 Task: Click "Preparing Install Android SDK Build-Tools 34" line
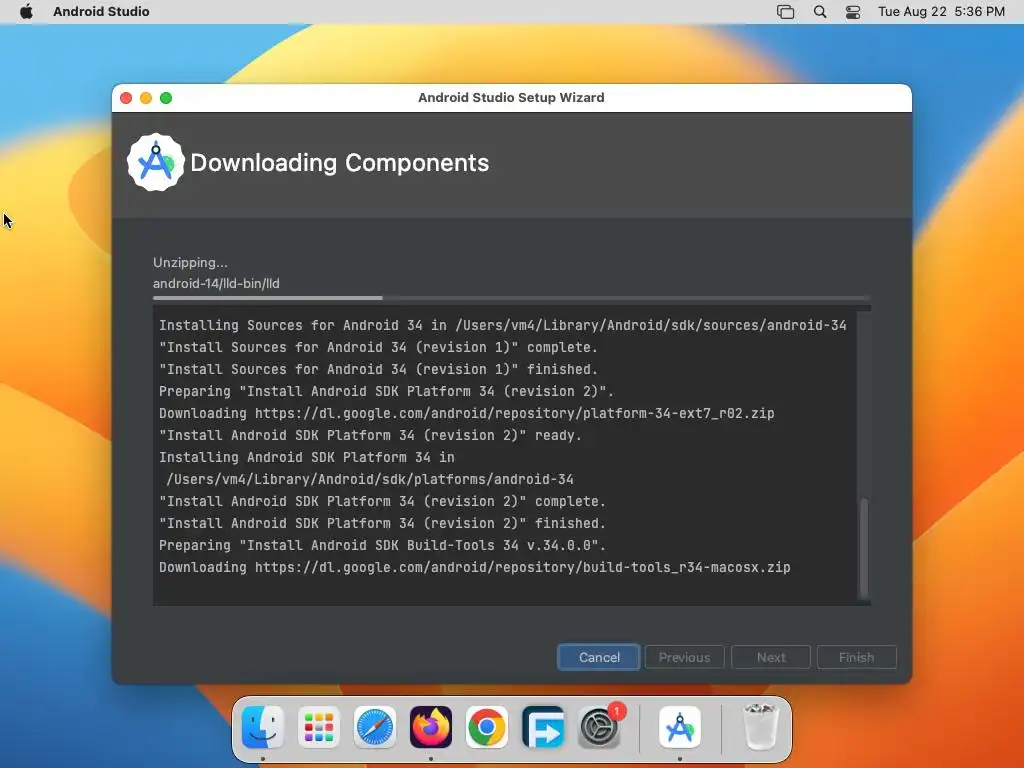(x=383, y=545)
